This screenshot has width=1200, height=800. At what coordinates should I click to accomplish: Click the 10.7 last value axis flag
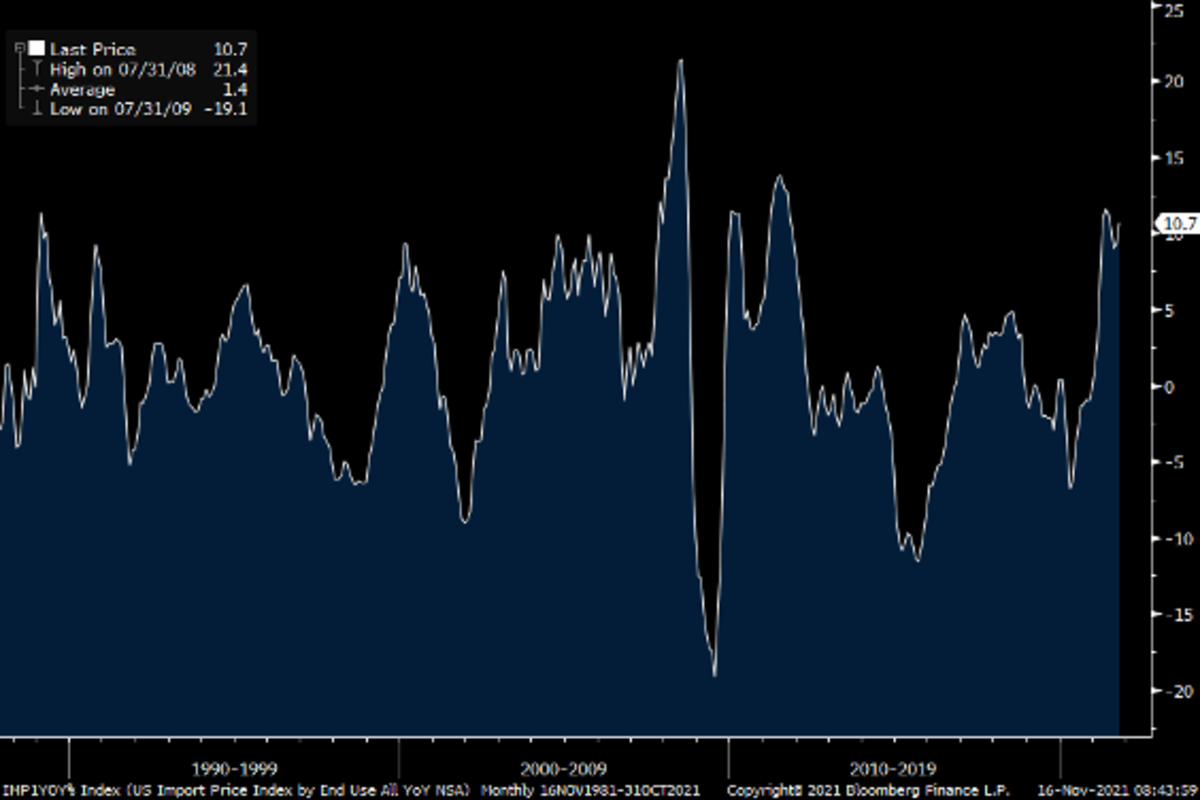tap(1174, 223)
